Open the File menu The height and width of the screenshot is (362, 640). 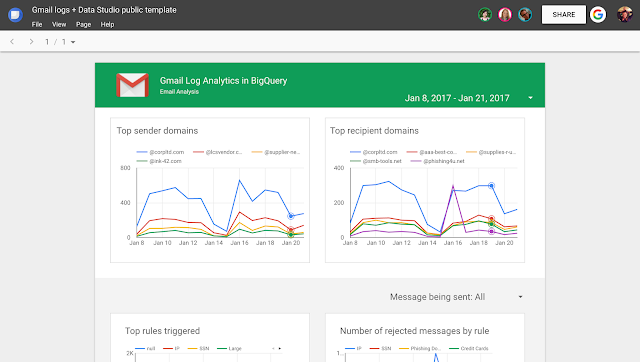(x=37, y=24)
